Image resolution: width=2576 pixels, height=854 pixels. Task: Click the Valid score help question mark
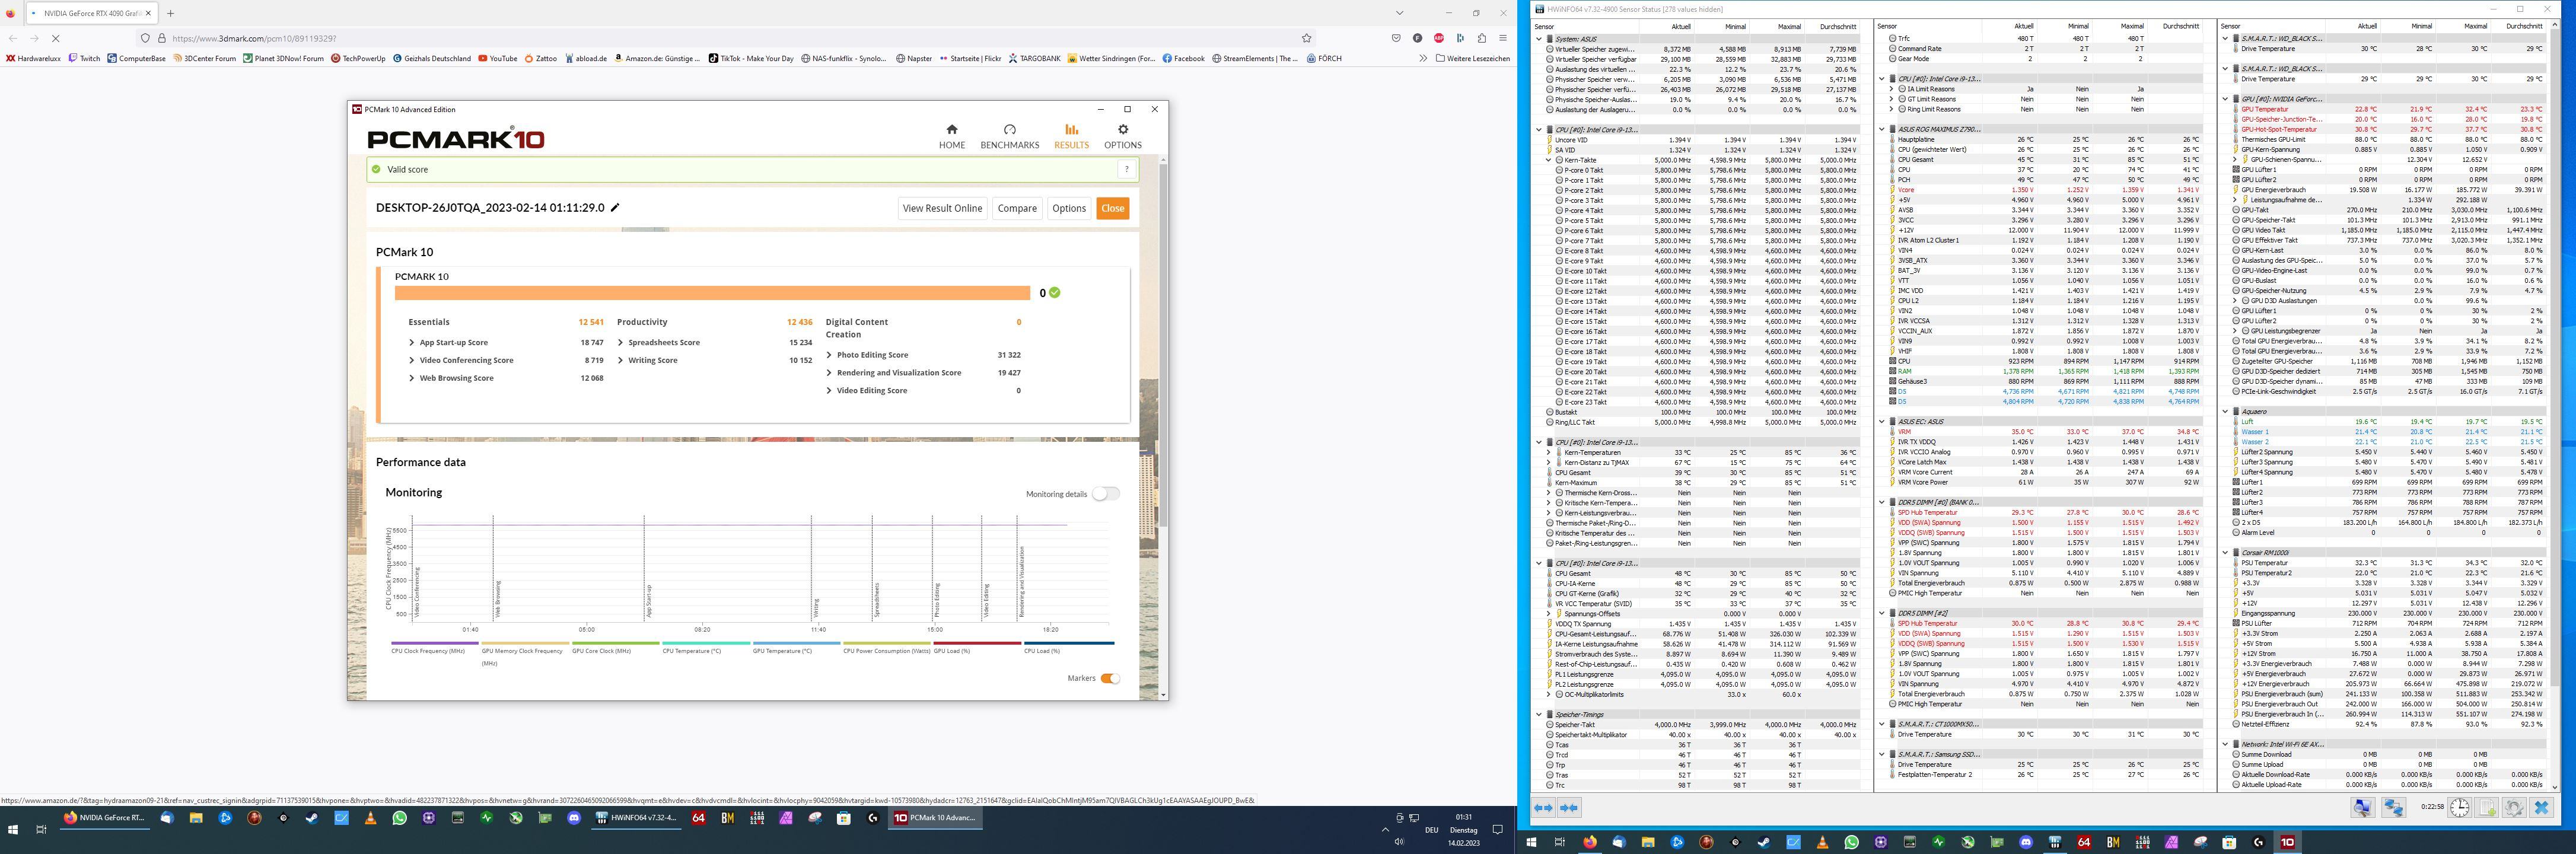pyautogui.click(x=1126, y=170)
